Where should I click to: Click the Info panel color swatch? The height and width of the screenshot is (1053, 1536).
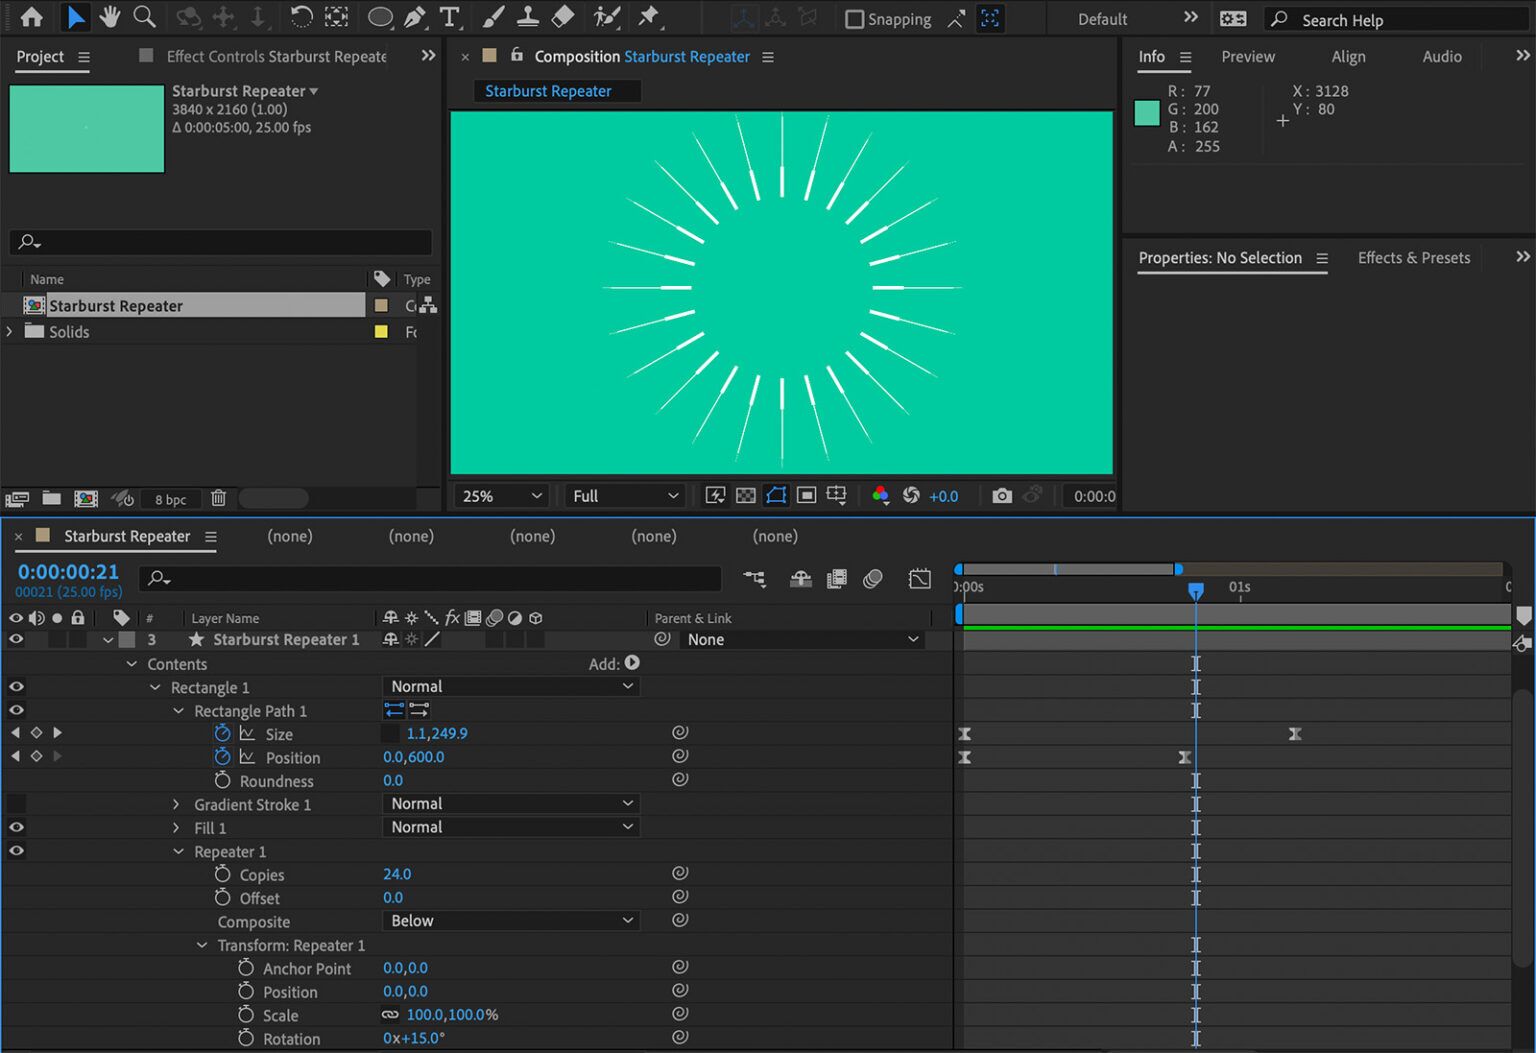tap(1146, 113)
